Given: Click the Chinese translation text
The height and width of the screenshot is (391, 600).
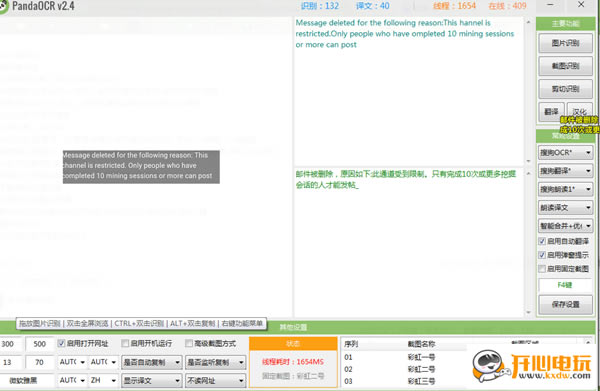Looking at the screenshot, I should click(406, 179).
